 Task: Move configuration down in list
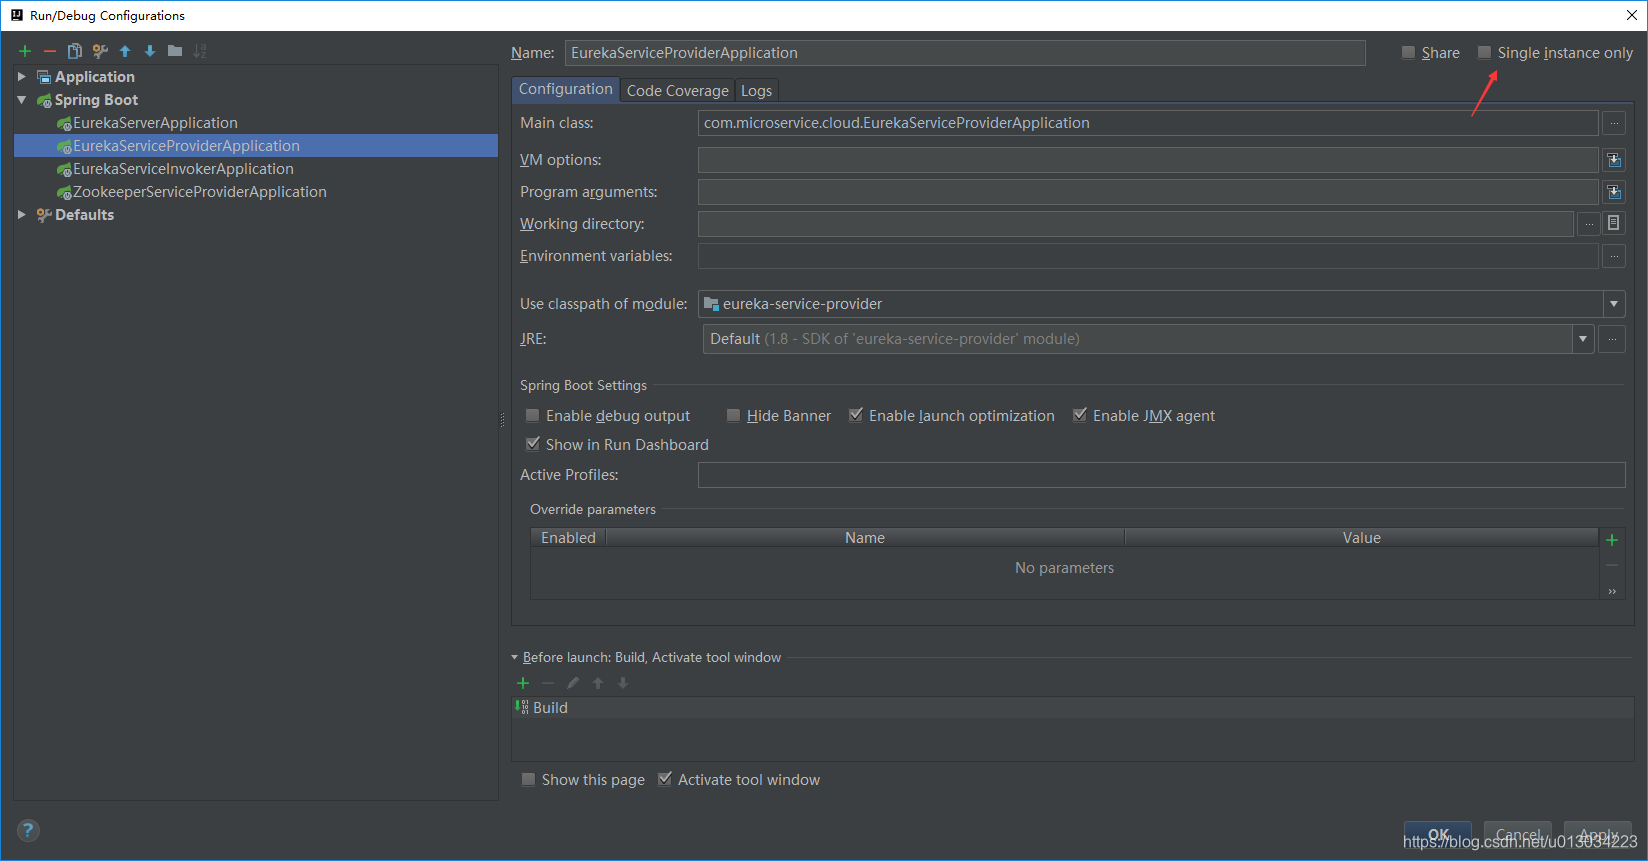[x=150, y=51]
